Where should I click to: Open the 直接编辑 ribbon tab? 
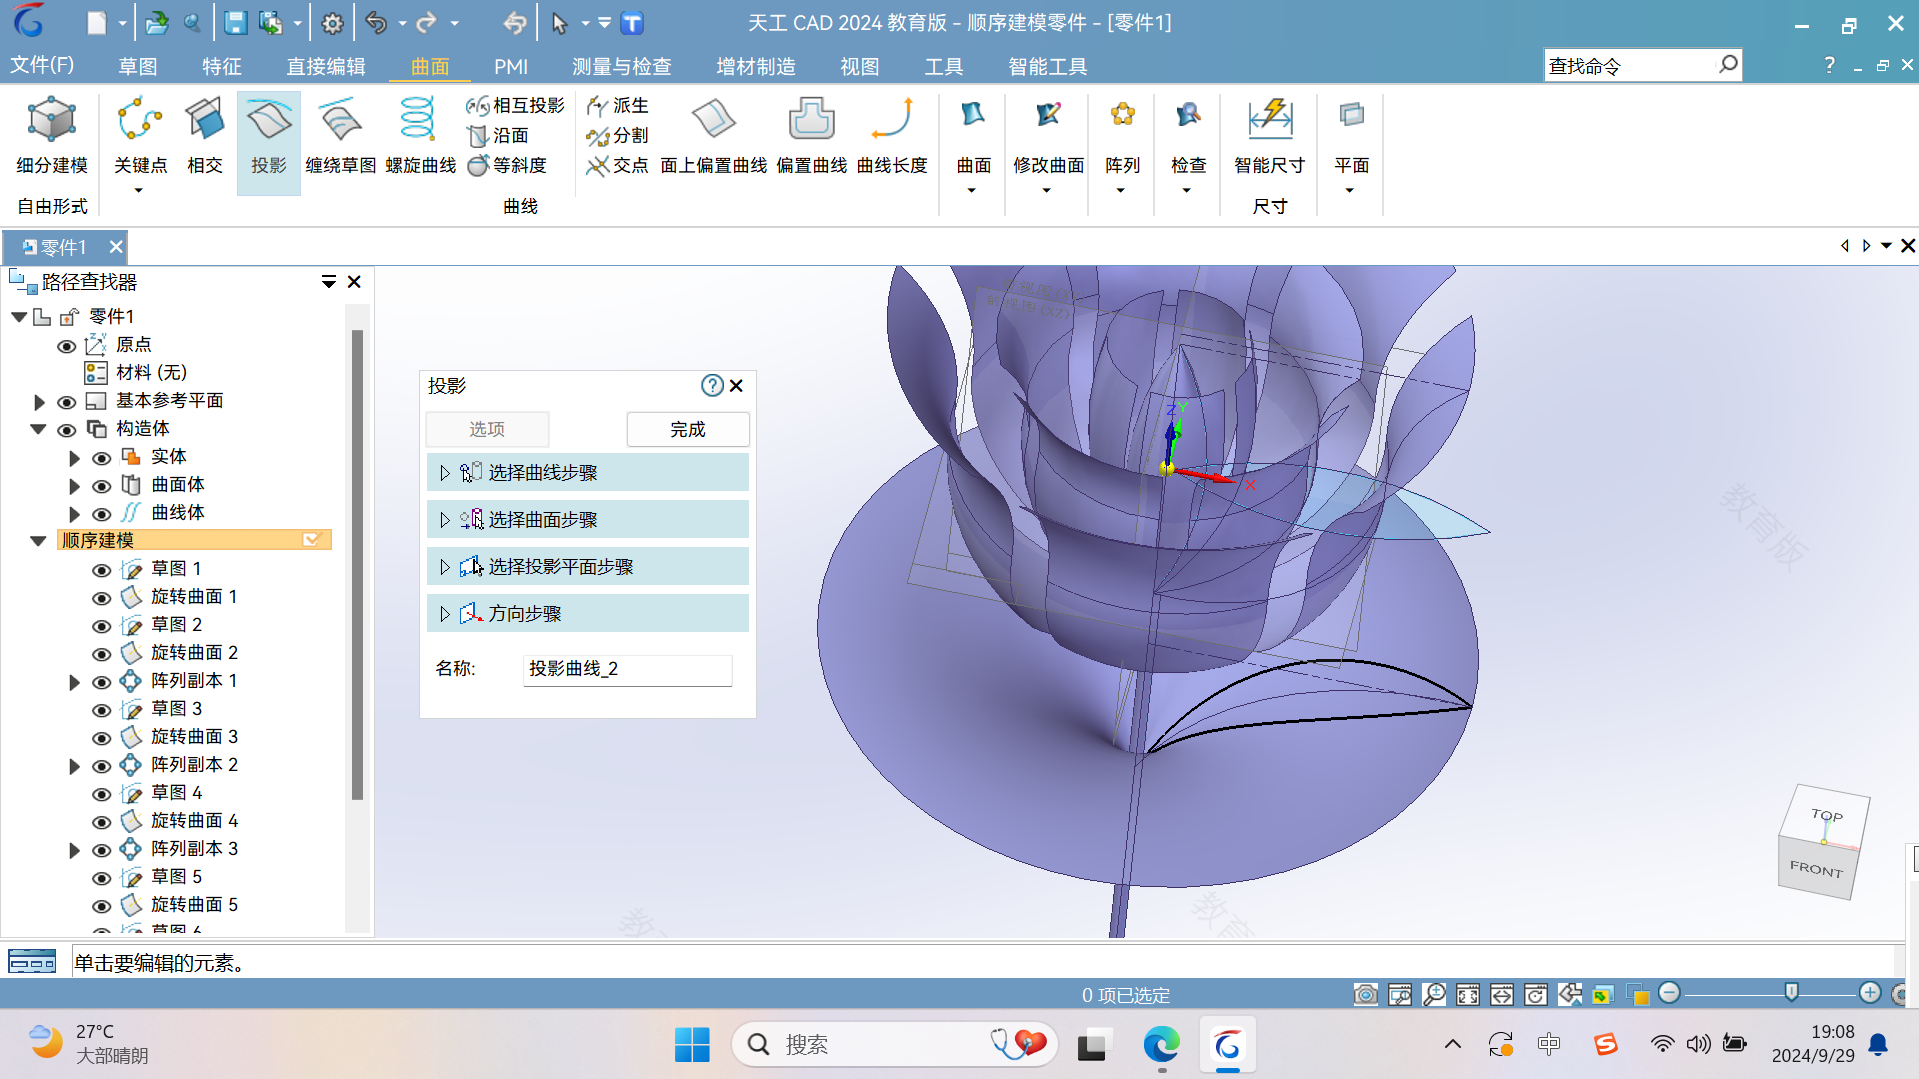pyautogui.click(x=325, y=66)
